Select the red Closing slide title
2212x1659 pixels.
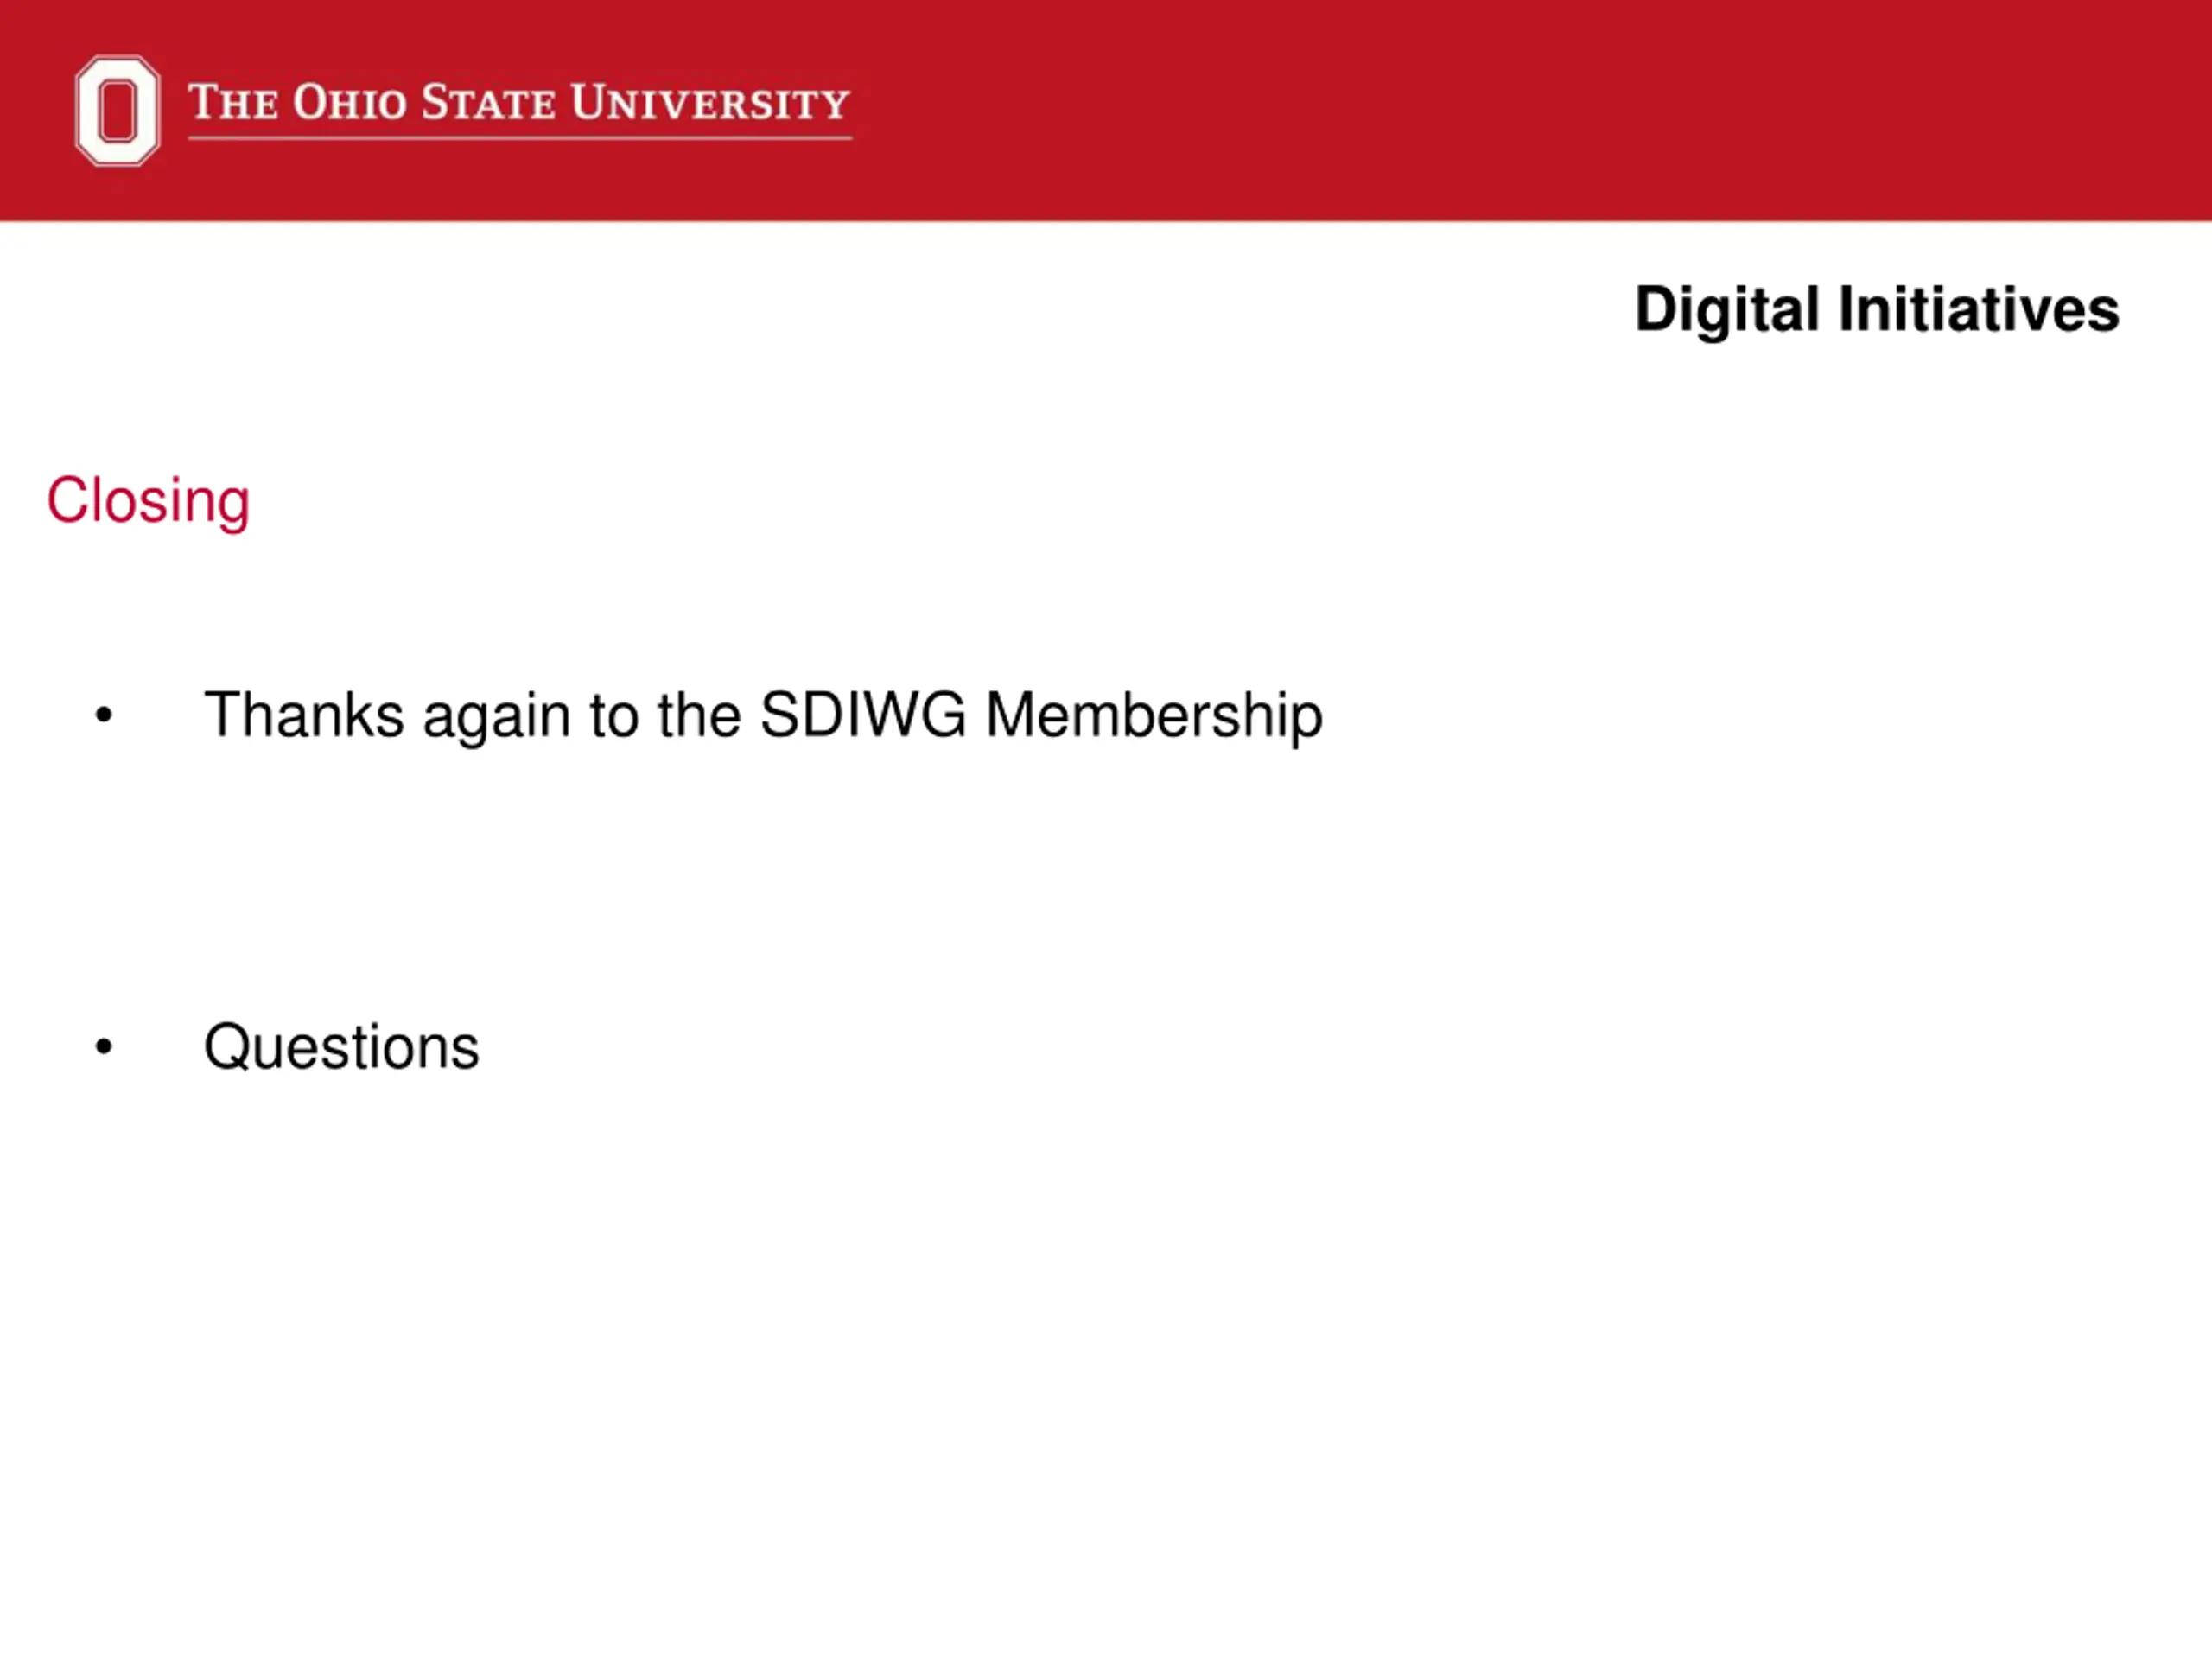pos(148,501)
